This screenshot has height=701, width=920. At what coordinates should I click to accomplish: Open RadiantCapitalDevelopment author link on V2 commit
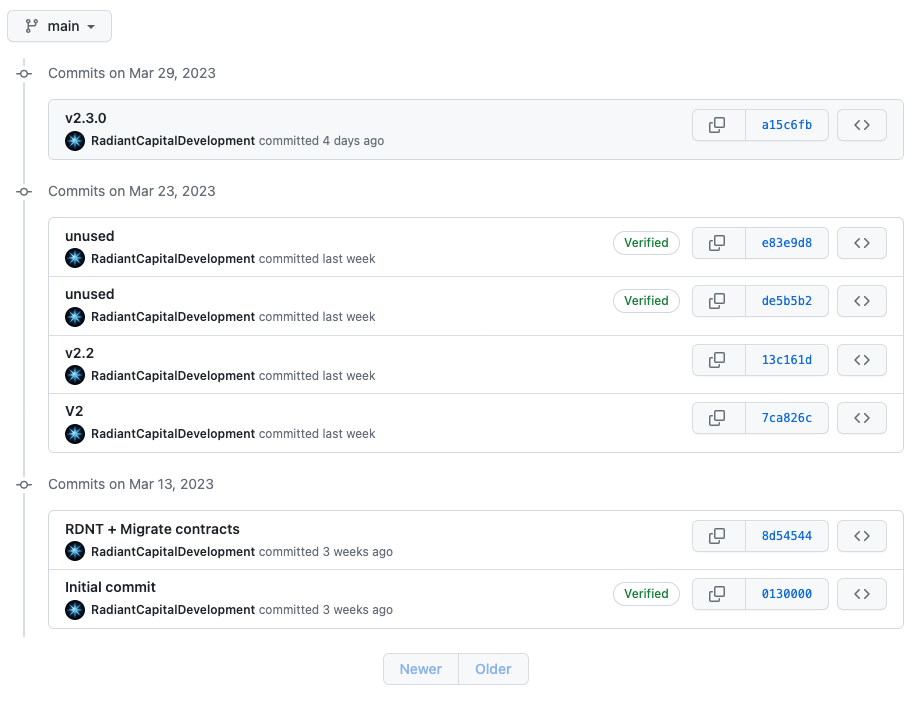point(173,434)
